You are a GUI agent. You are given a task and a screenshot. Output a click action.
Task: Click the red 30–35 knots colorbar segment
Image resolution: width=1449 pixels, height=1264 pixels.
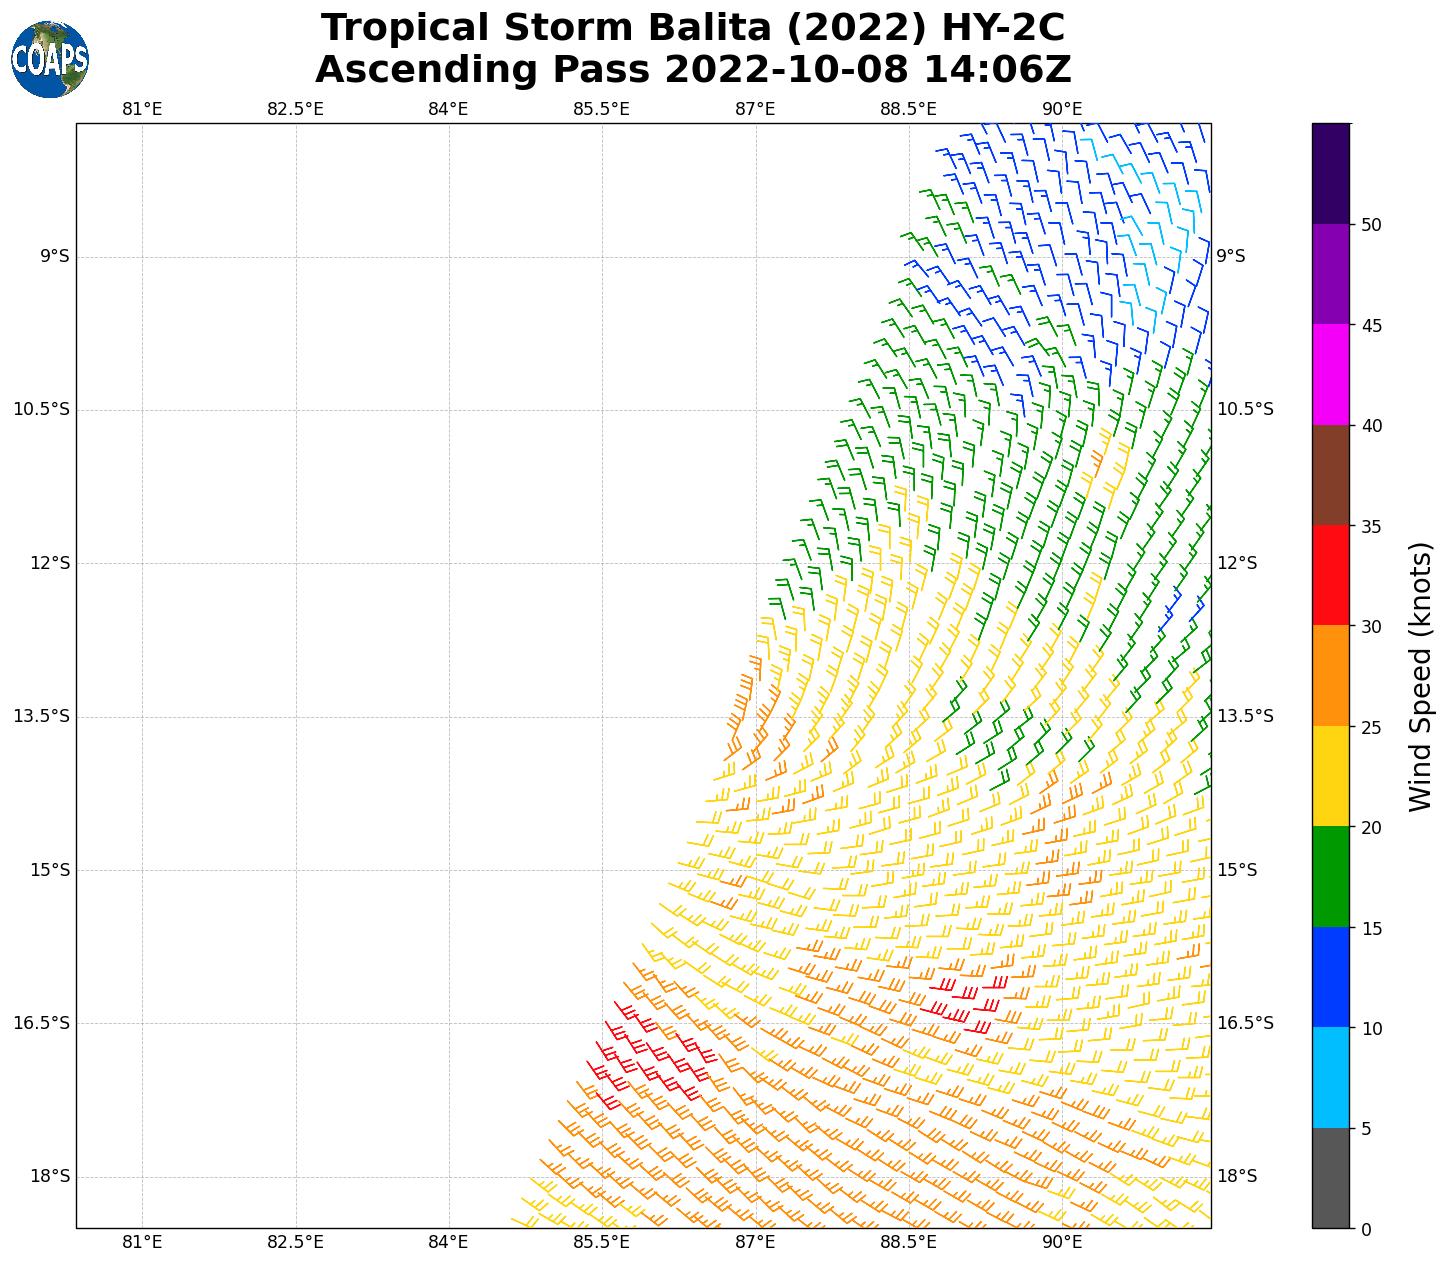(1330, 575)
